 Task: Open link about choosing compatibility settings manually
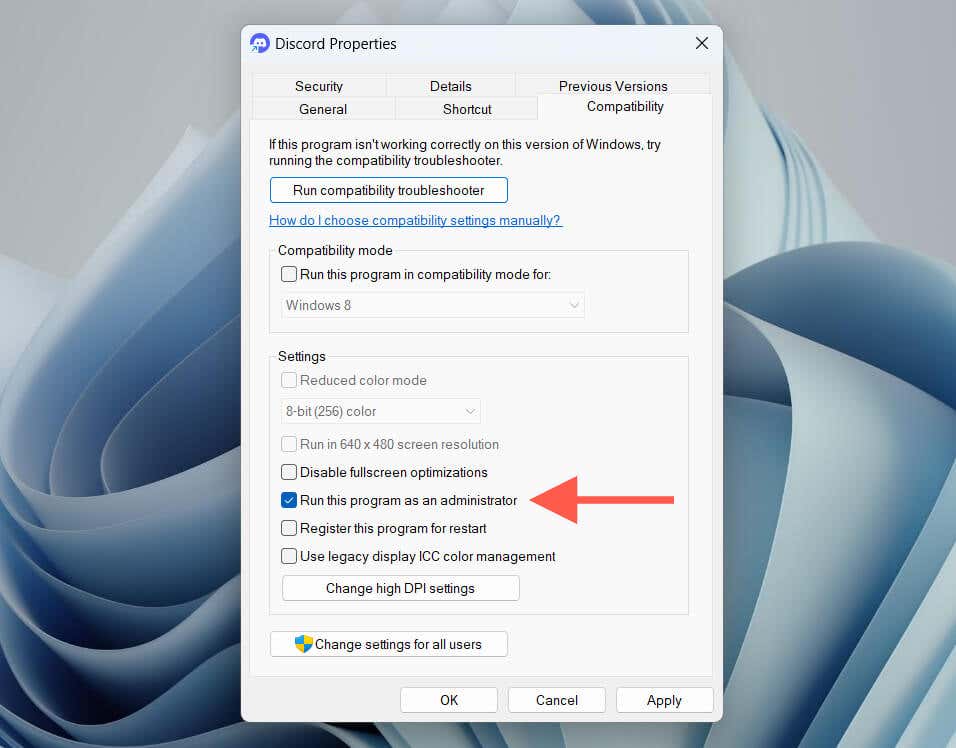(x=415, y=220)
